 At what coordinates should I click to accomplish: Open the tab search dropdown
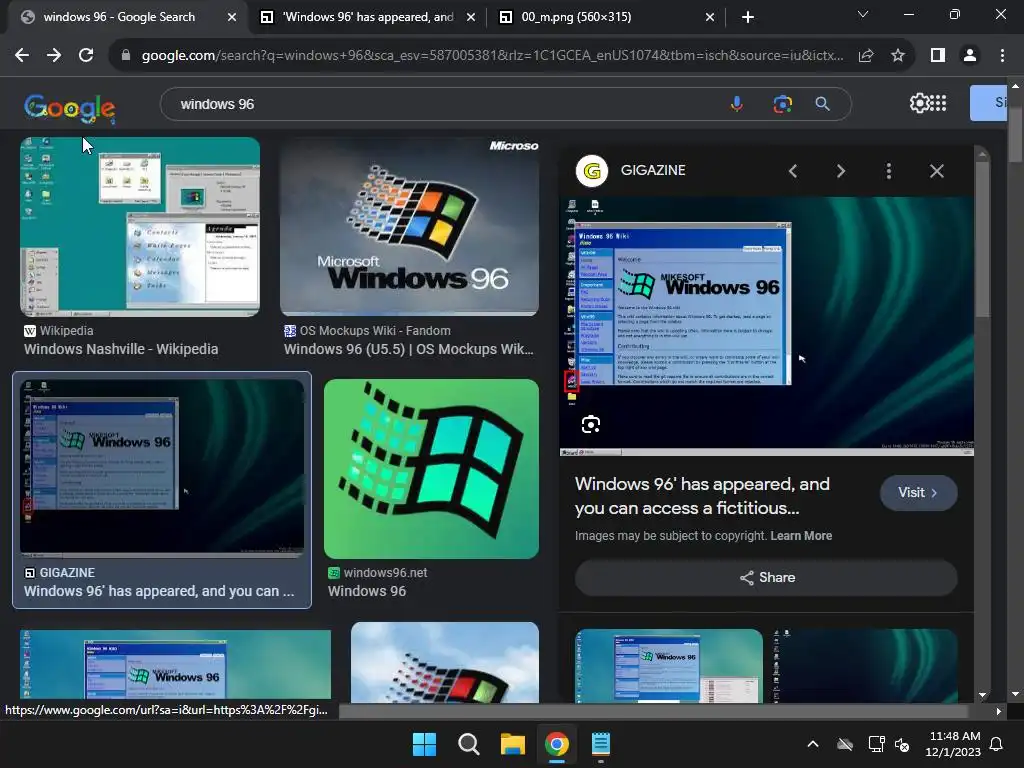(x=863, y=14)
